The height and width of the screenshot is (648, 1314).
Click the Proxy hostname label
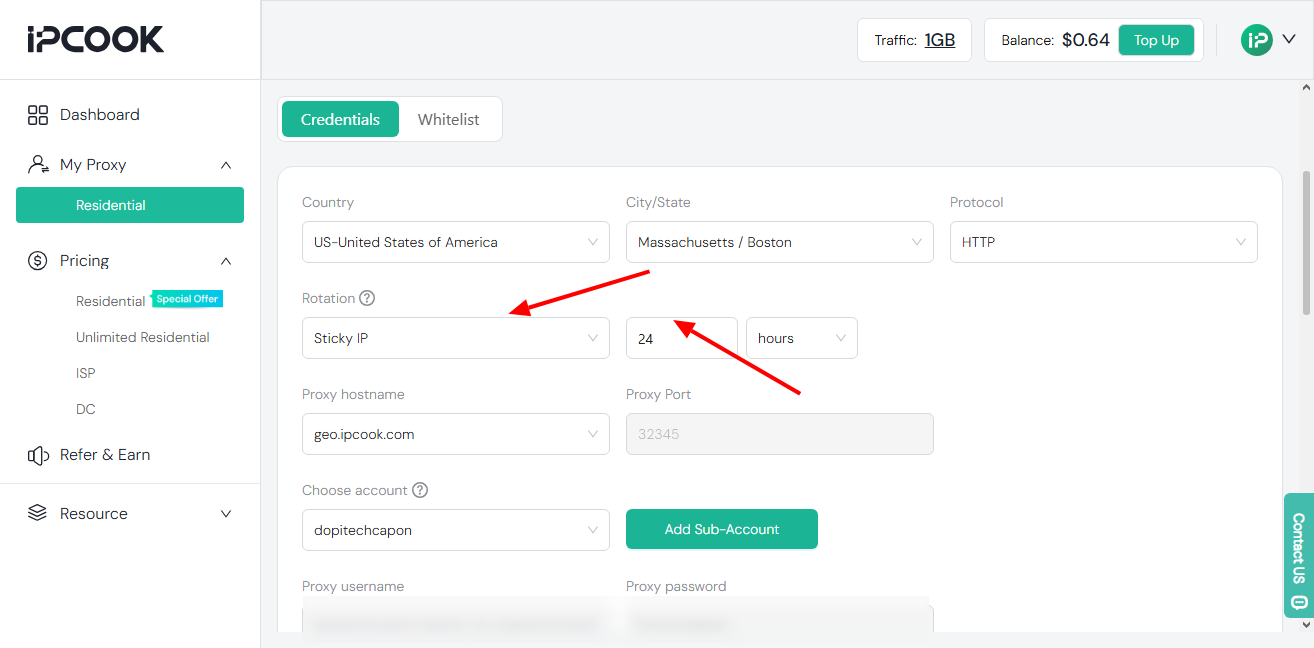pos(353,394)
